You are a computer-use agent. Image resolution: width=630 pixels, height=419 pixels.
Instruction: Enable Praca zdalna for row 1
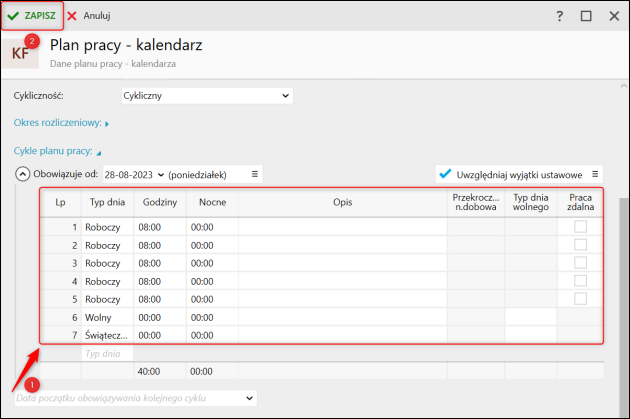(580, 227)
